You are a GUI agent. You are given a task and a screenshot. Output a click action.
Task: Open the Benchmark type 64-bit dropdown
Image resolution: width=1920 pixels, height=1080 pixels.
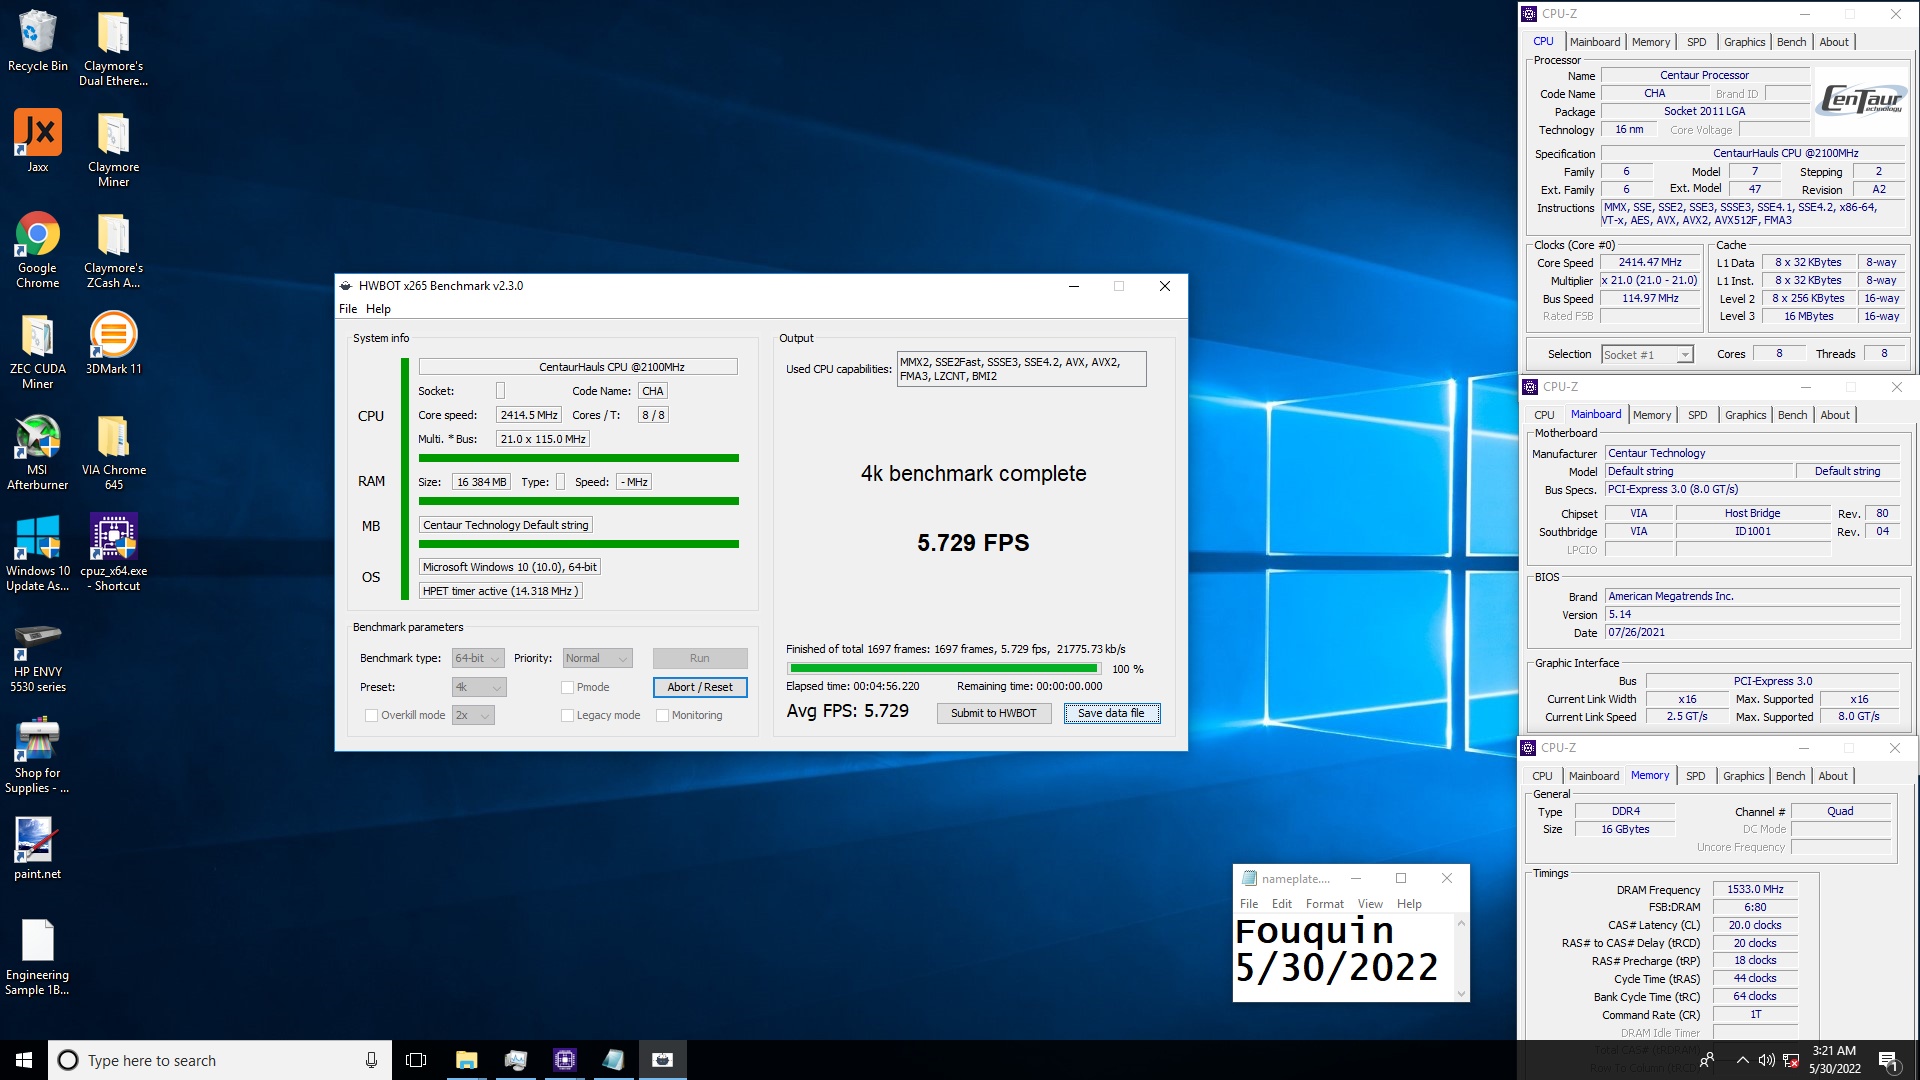[x=478, y=658]
